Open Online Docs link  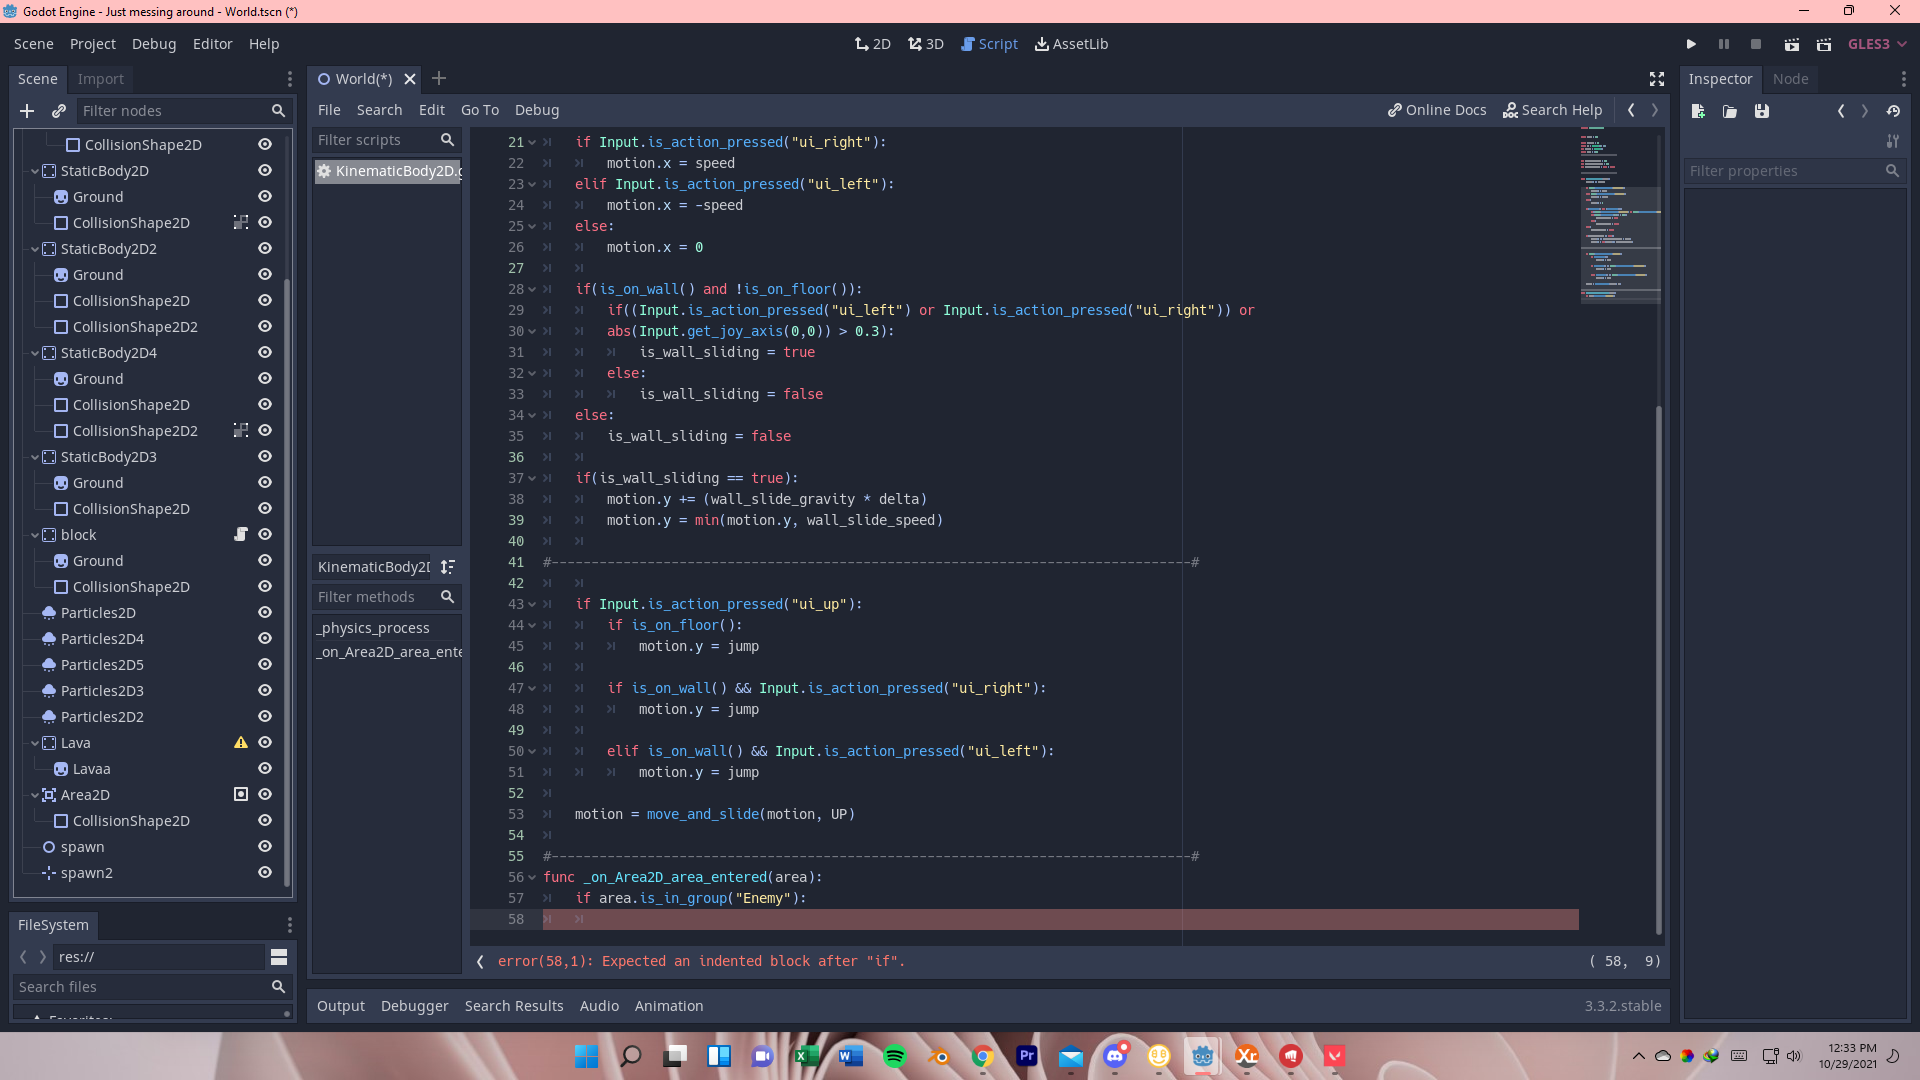click(x=1437, y=110)
